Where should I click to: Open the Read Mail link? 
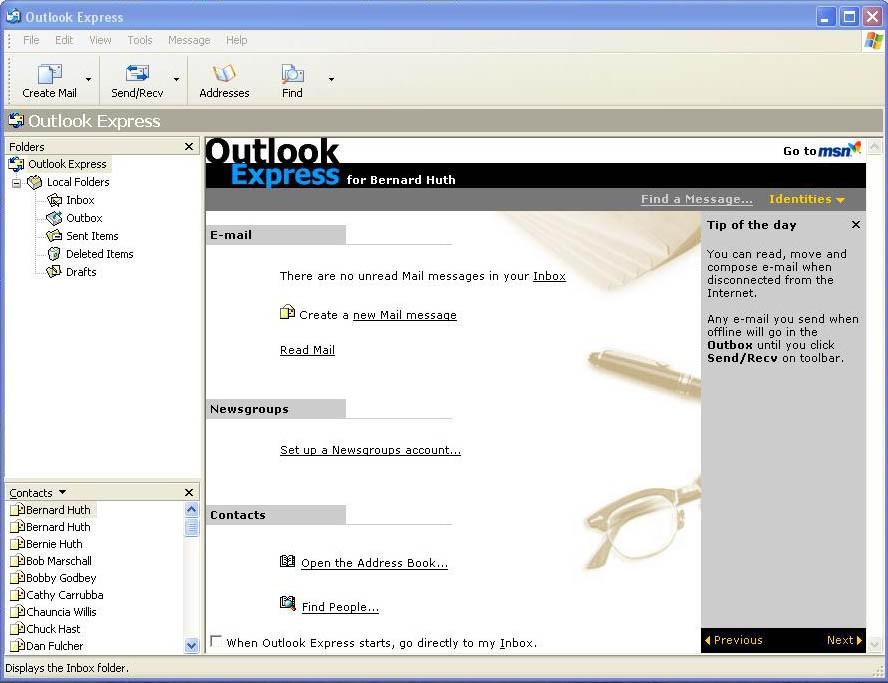pyautogui.click(x=308, y=351)
